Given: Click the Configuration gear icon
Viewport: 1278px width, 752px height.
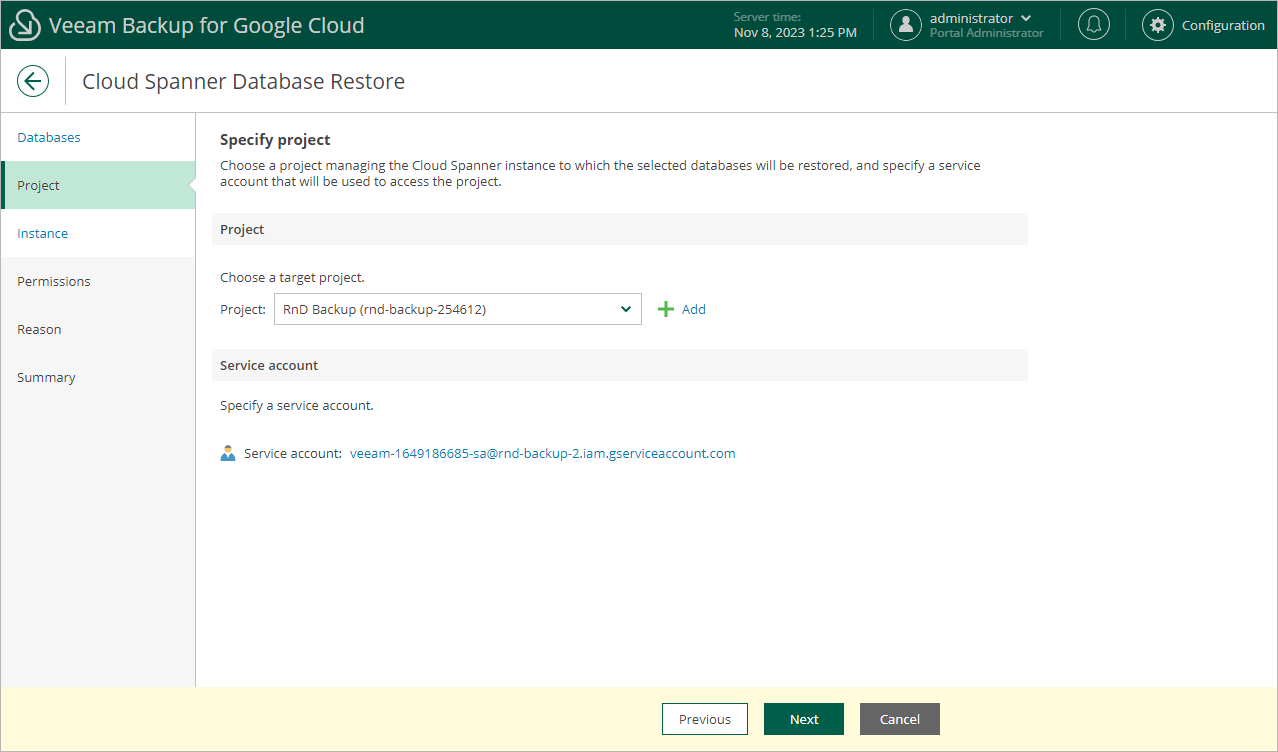Looking at the screenshot, I should coord(1158,25).
